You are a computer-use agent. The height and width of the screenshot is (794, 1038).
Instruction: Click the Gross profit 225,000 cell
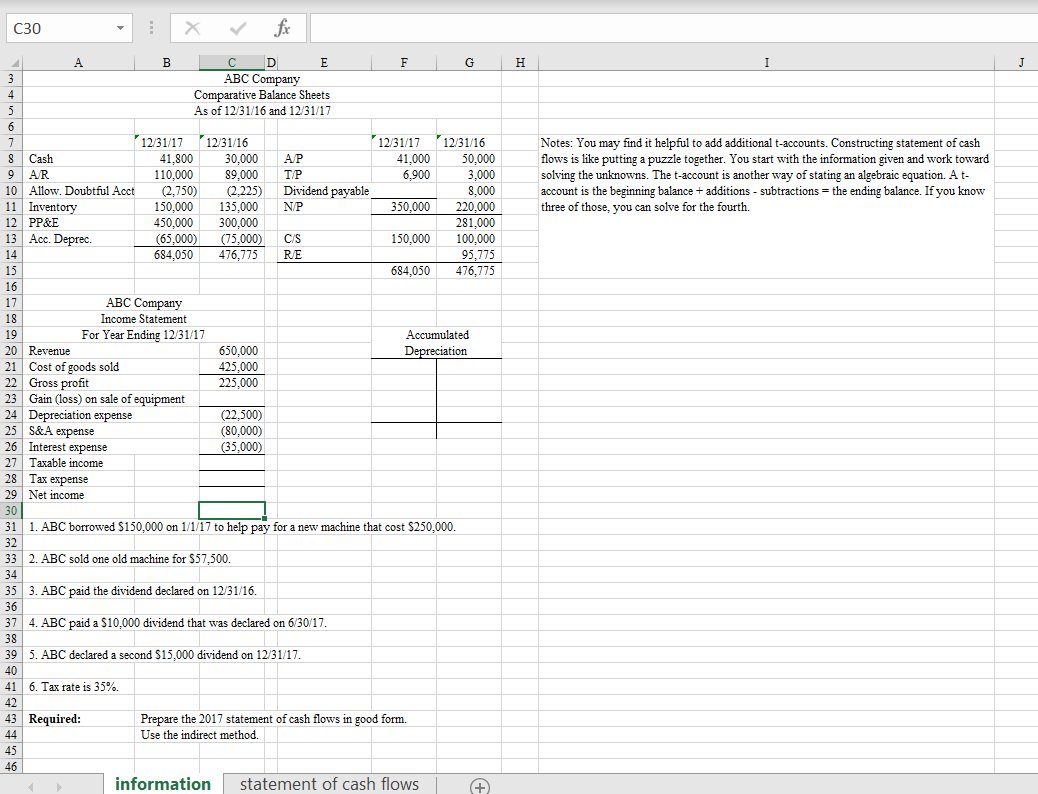[232, 383]
